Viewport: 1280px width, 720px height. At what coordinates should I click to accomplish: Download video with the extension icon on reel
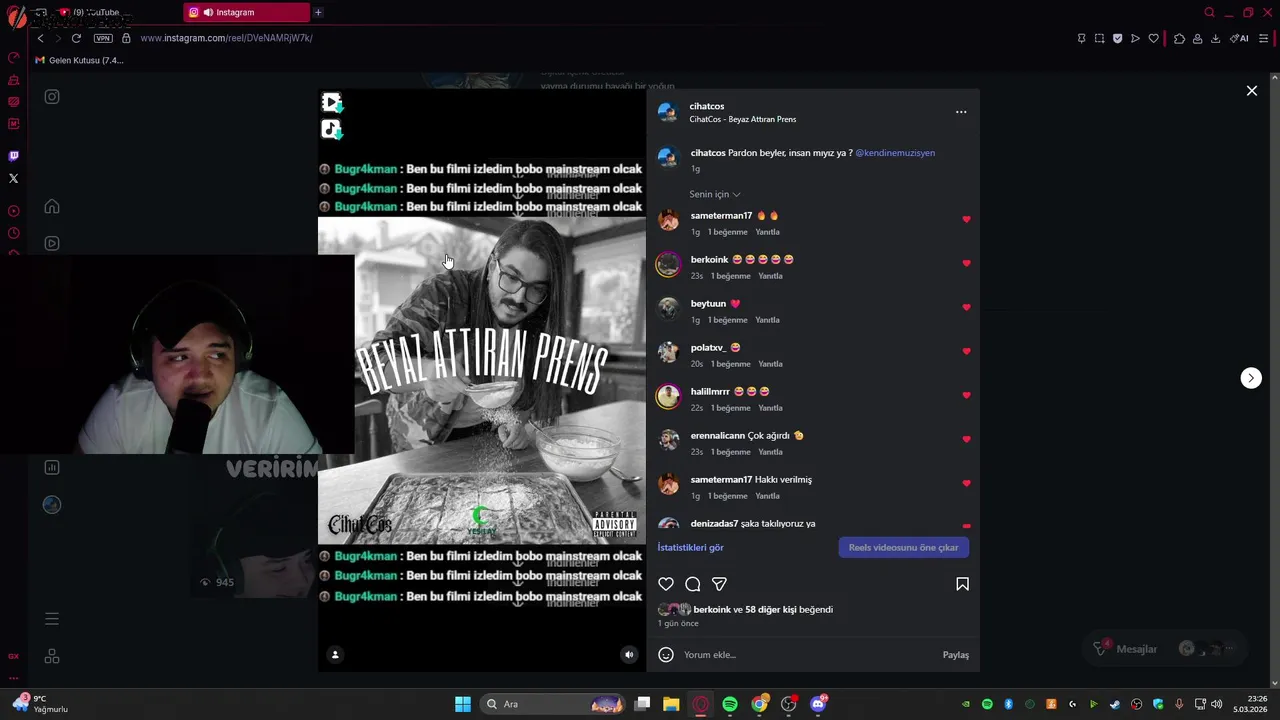[x=332, y=102]
